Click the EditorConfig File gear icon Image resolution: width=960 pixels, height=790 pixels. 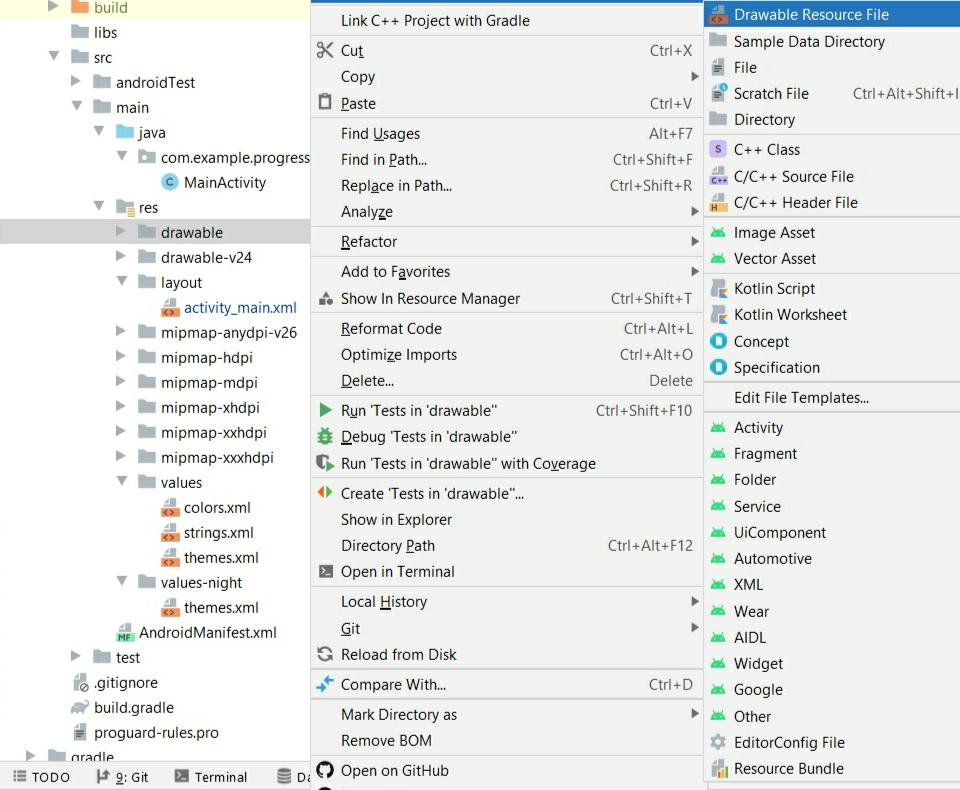click(718, 742)
